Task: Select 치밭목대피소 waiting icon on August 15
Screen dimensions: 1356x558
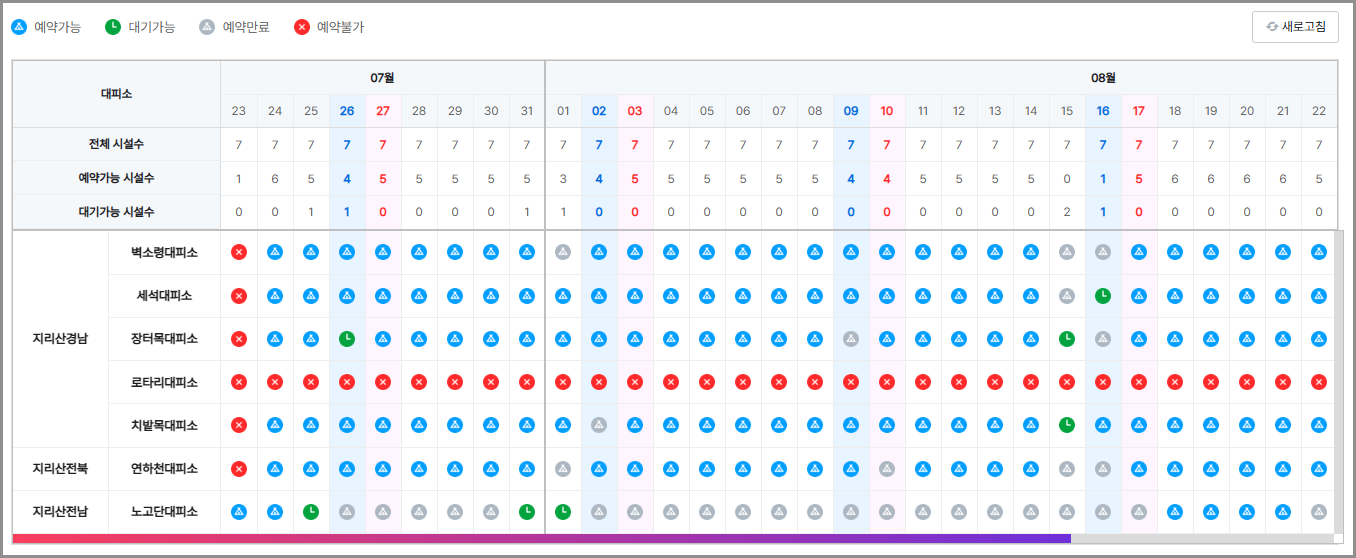Action: [1067, 425]
